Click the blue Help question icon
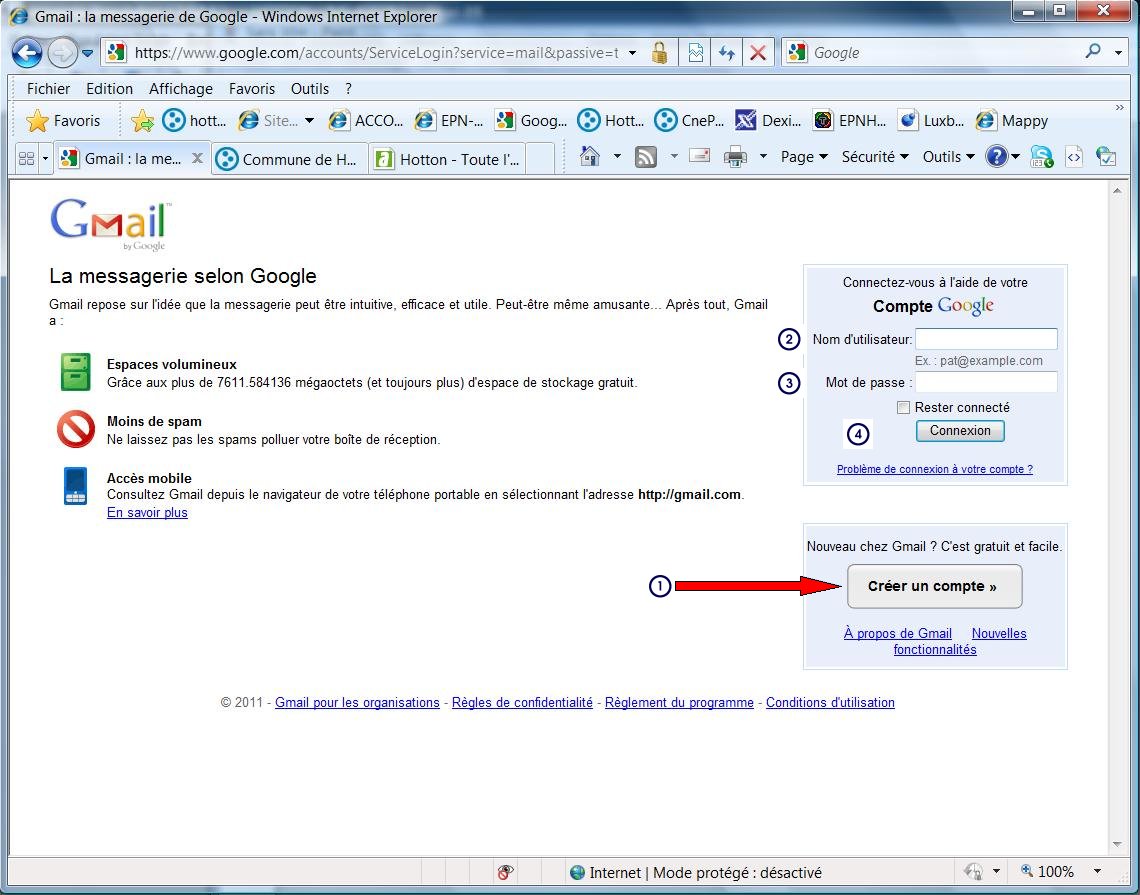Viewport: 1140px width, 895px height. point(997,156)
